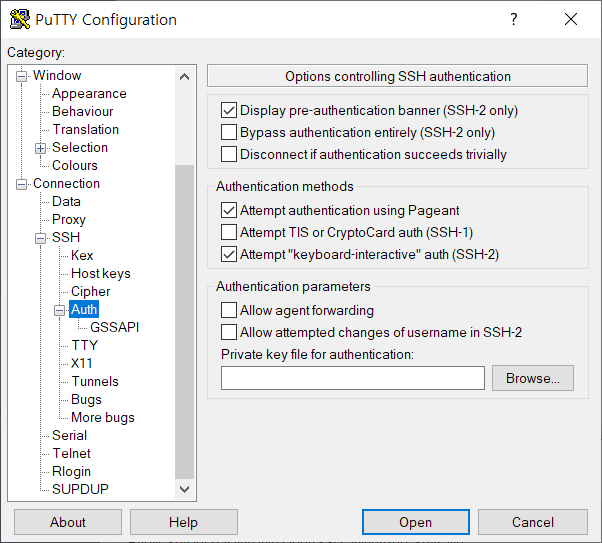602x543 pixels.
Task: Open the Cipher category
Action: (x=91, y=291)
